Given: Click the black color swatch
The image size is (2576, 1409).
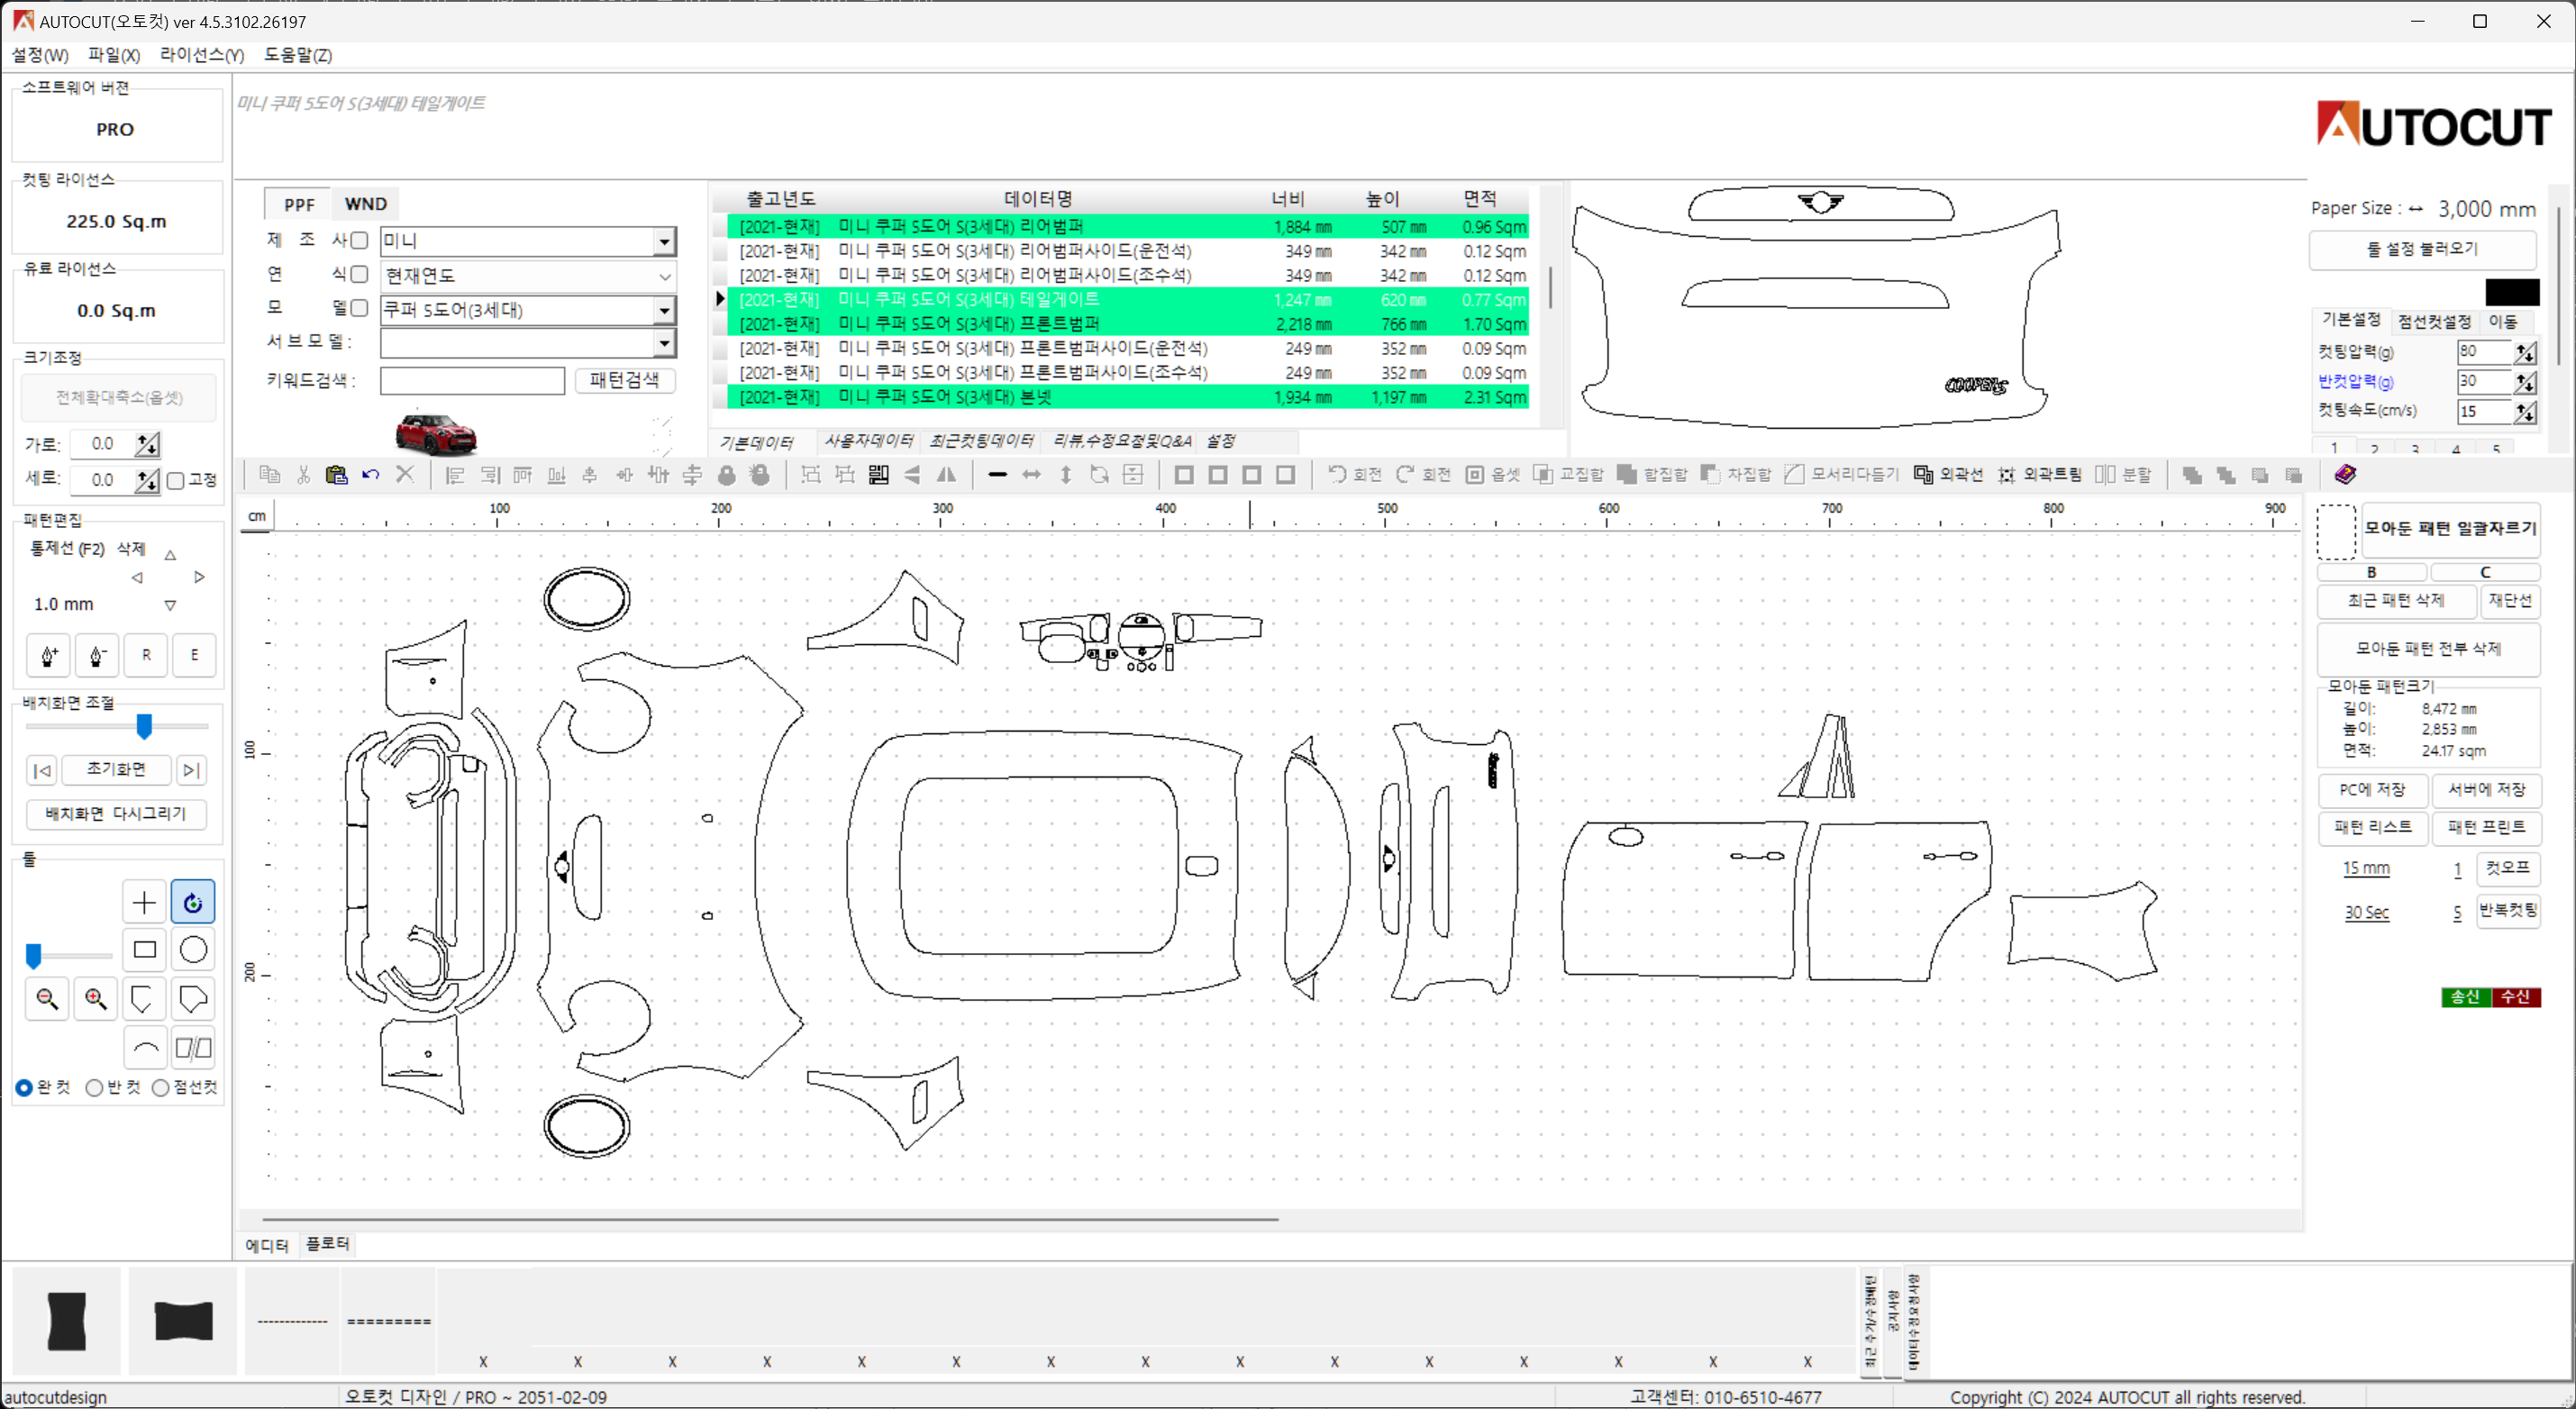Looking at the screenshot, I should (x=2512, y=292).
